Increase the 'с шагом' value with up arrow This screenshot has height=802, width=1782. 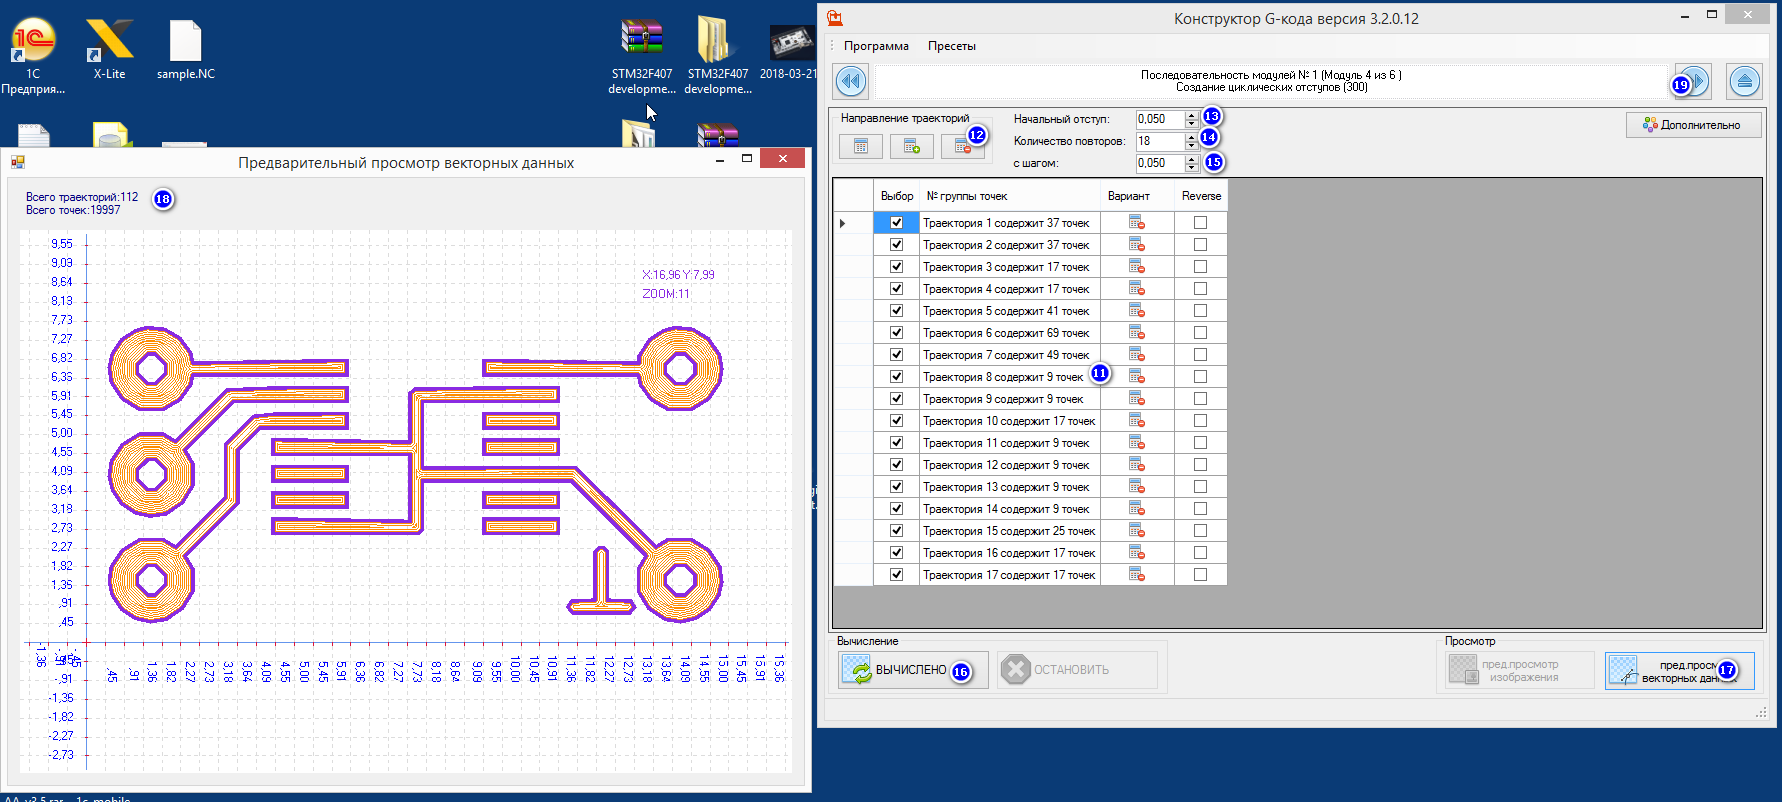coord(1191,159)
